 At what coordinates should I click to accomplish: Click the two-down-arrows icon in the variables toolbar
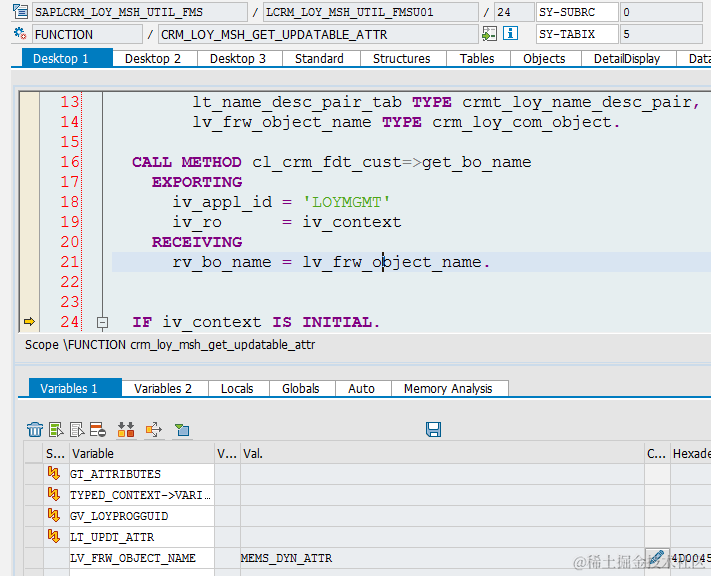coord(126,429)
